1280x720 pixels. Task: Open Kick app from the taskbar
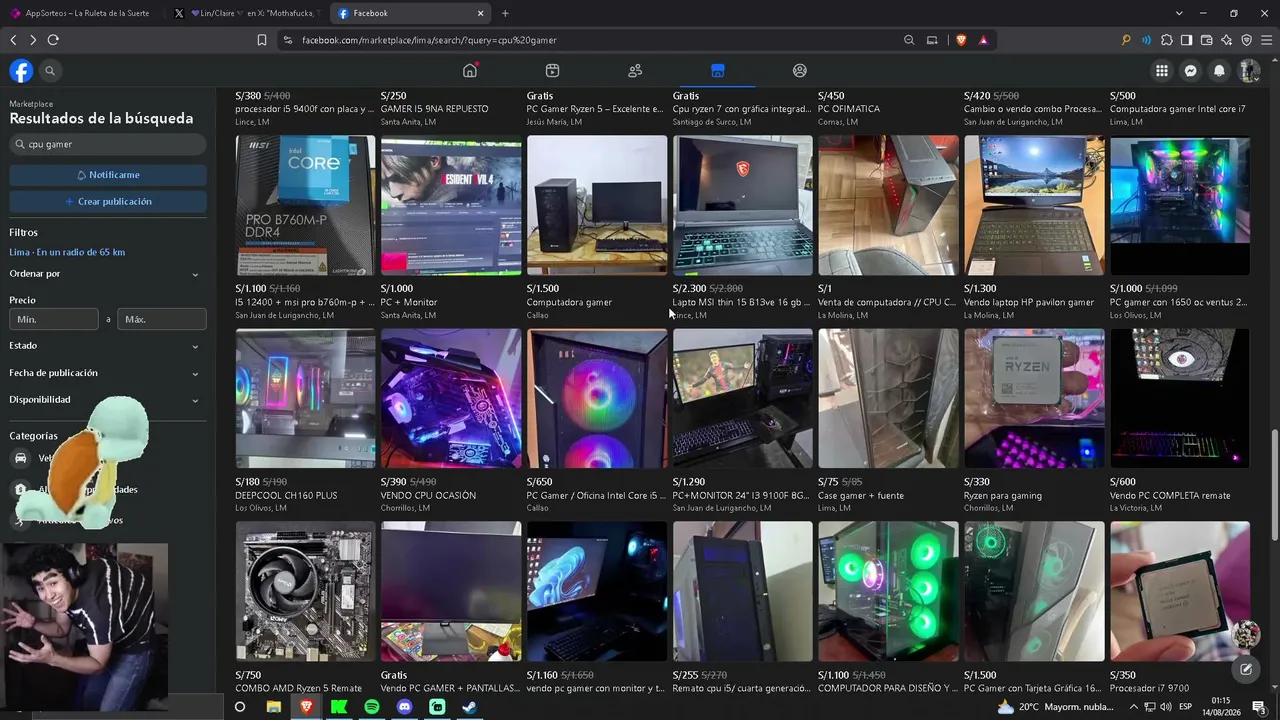tap(339, 707)
